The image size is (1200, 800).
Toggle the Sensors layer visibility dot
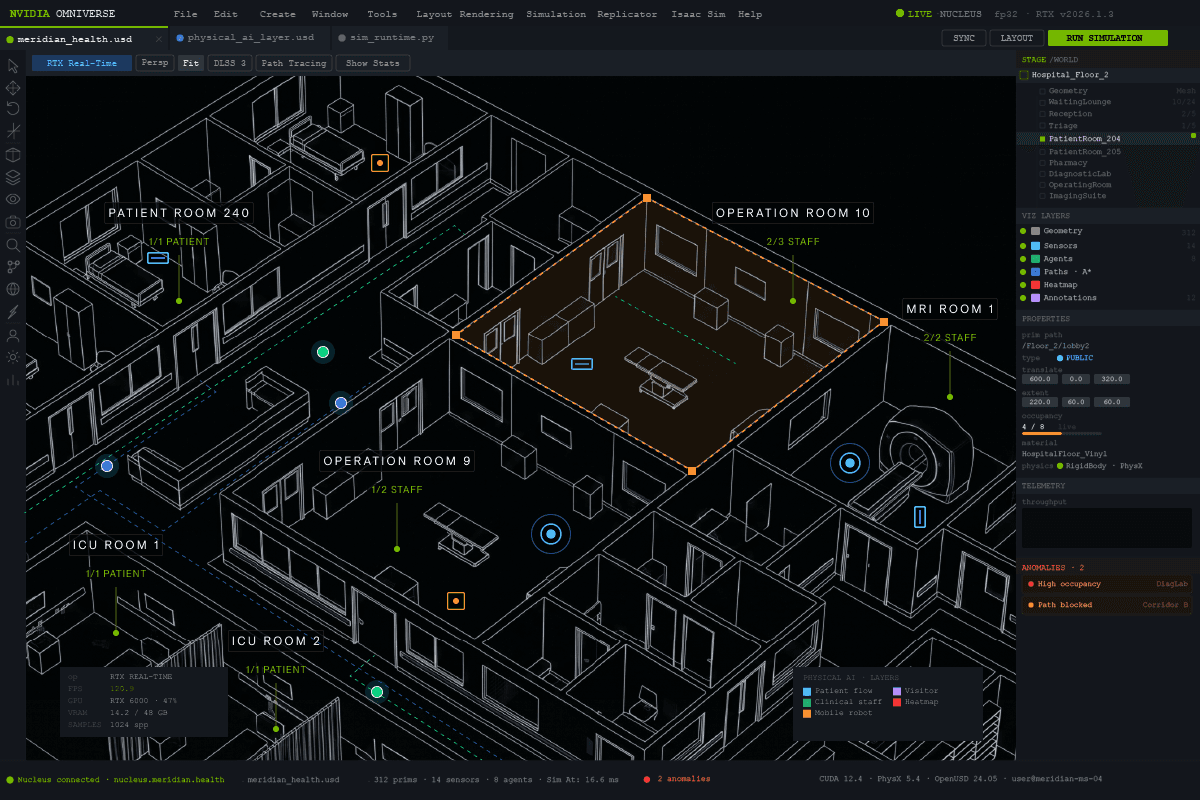[x=1023, y=246]
